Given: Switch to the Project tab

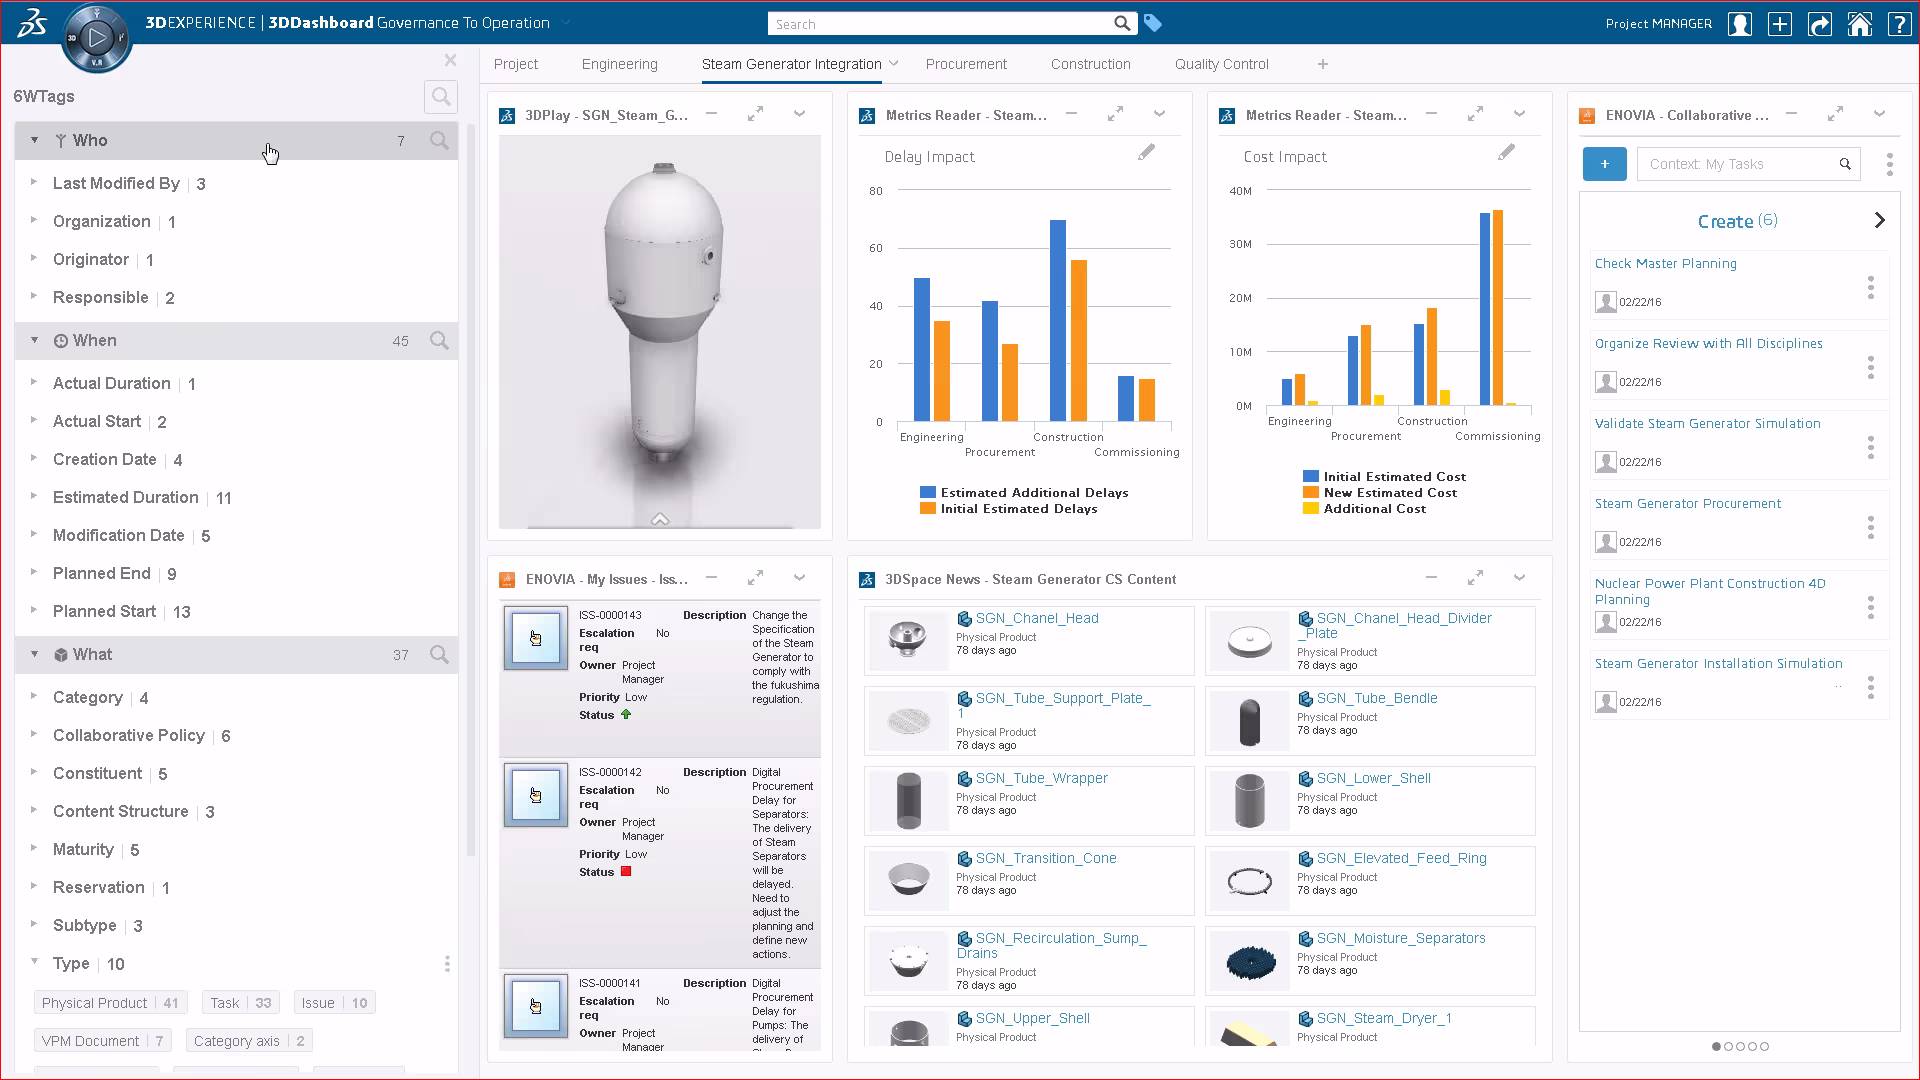Looking at the screenshot, I should (x=516, y=64).
